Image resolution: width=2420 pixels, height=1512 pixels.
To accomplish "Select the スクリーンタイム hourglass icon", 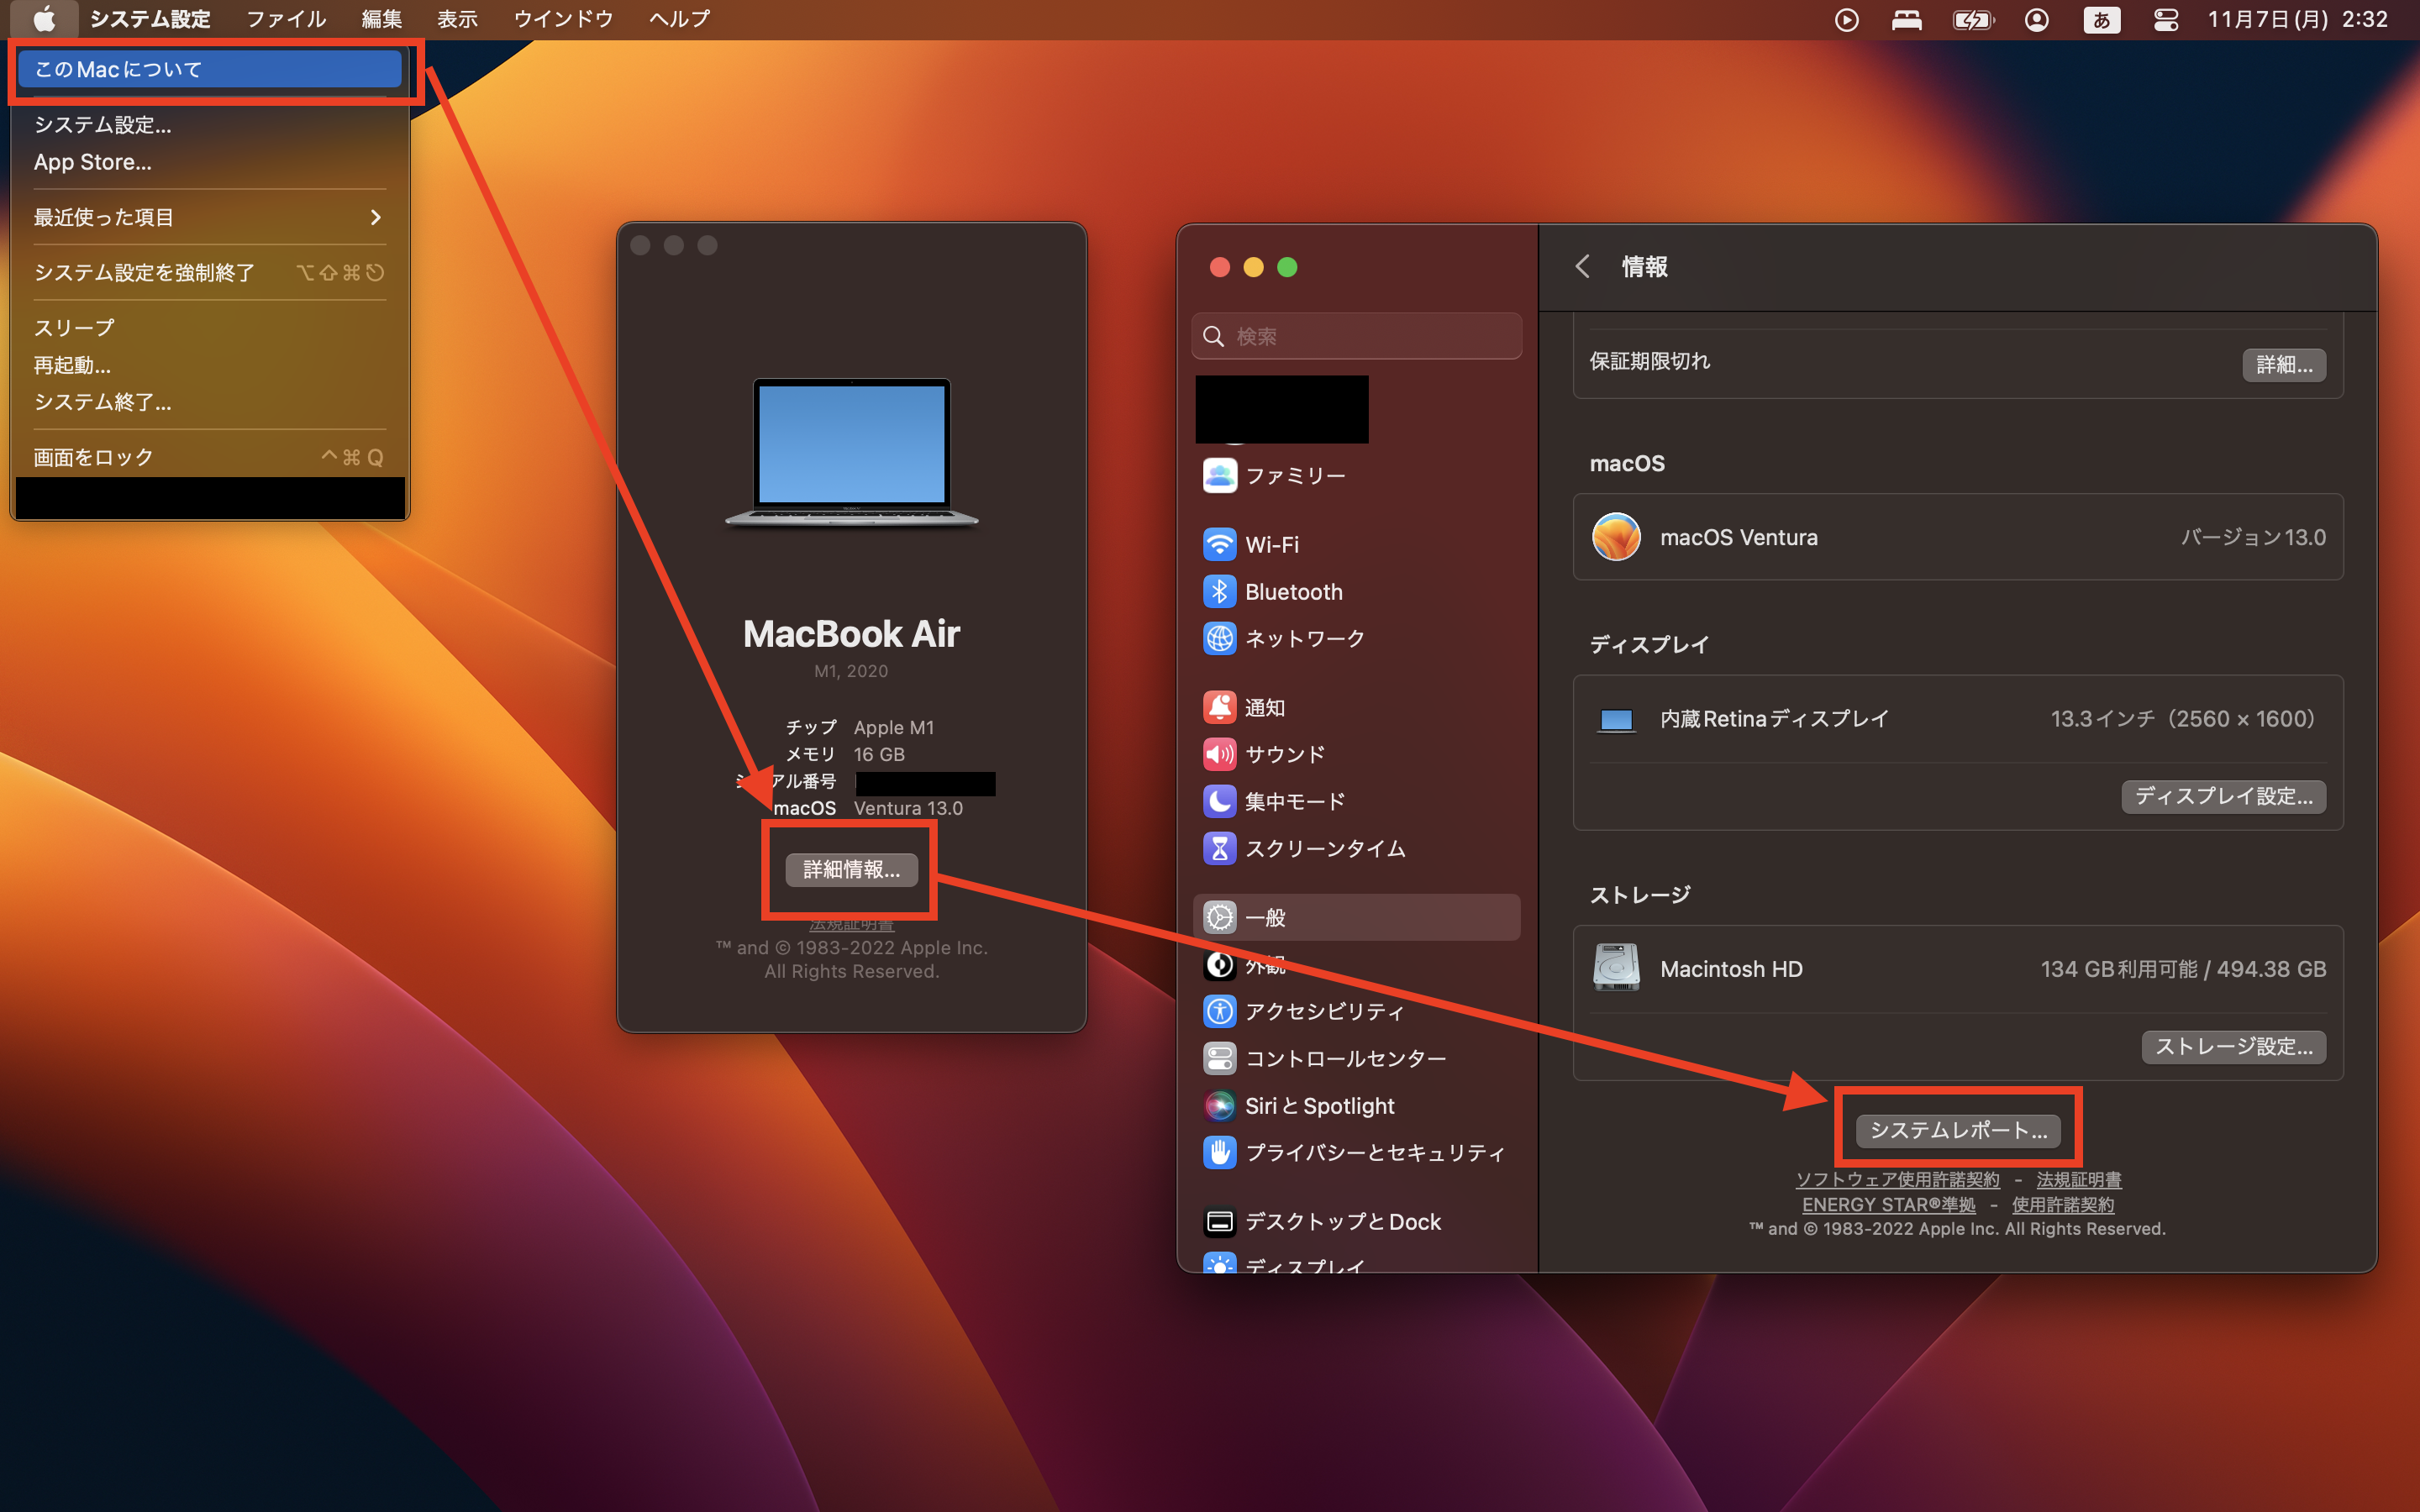I will [1219, 848].
